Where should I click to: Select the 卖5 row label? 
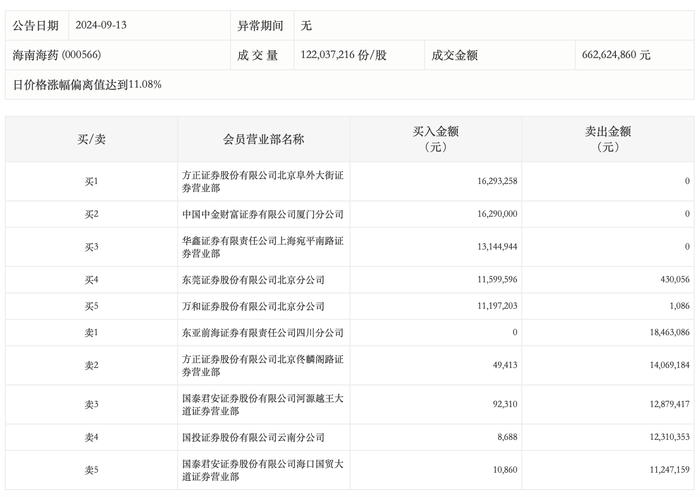[91, 470]
